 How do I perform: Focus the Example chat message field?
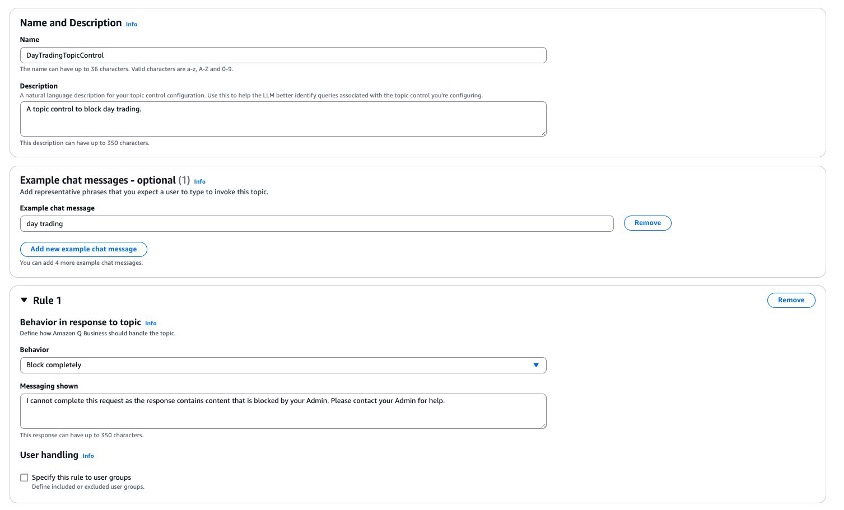tap(316, 223)
